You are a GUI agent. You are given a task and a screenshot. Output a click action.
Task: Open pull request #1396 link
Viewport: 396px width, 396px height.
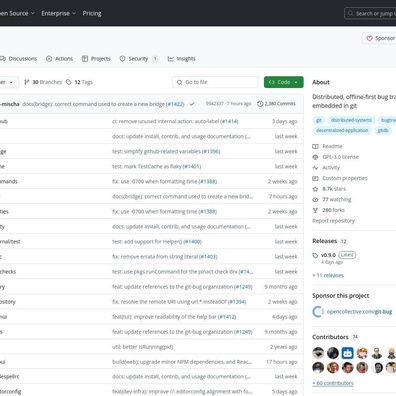(x=211, y=151)
